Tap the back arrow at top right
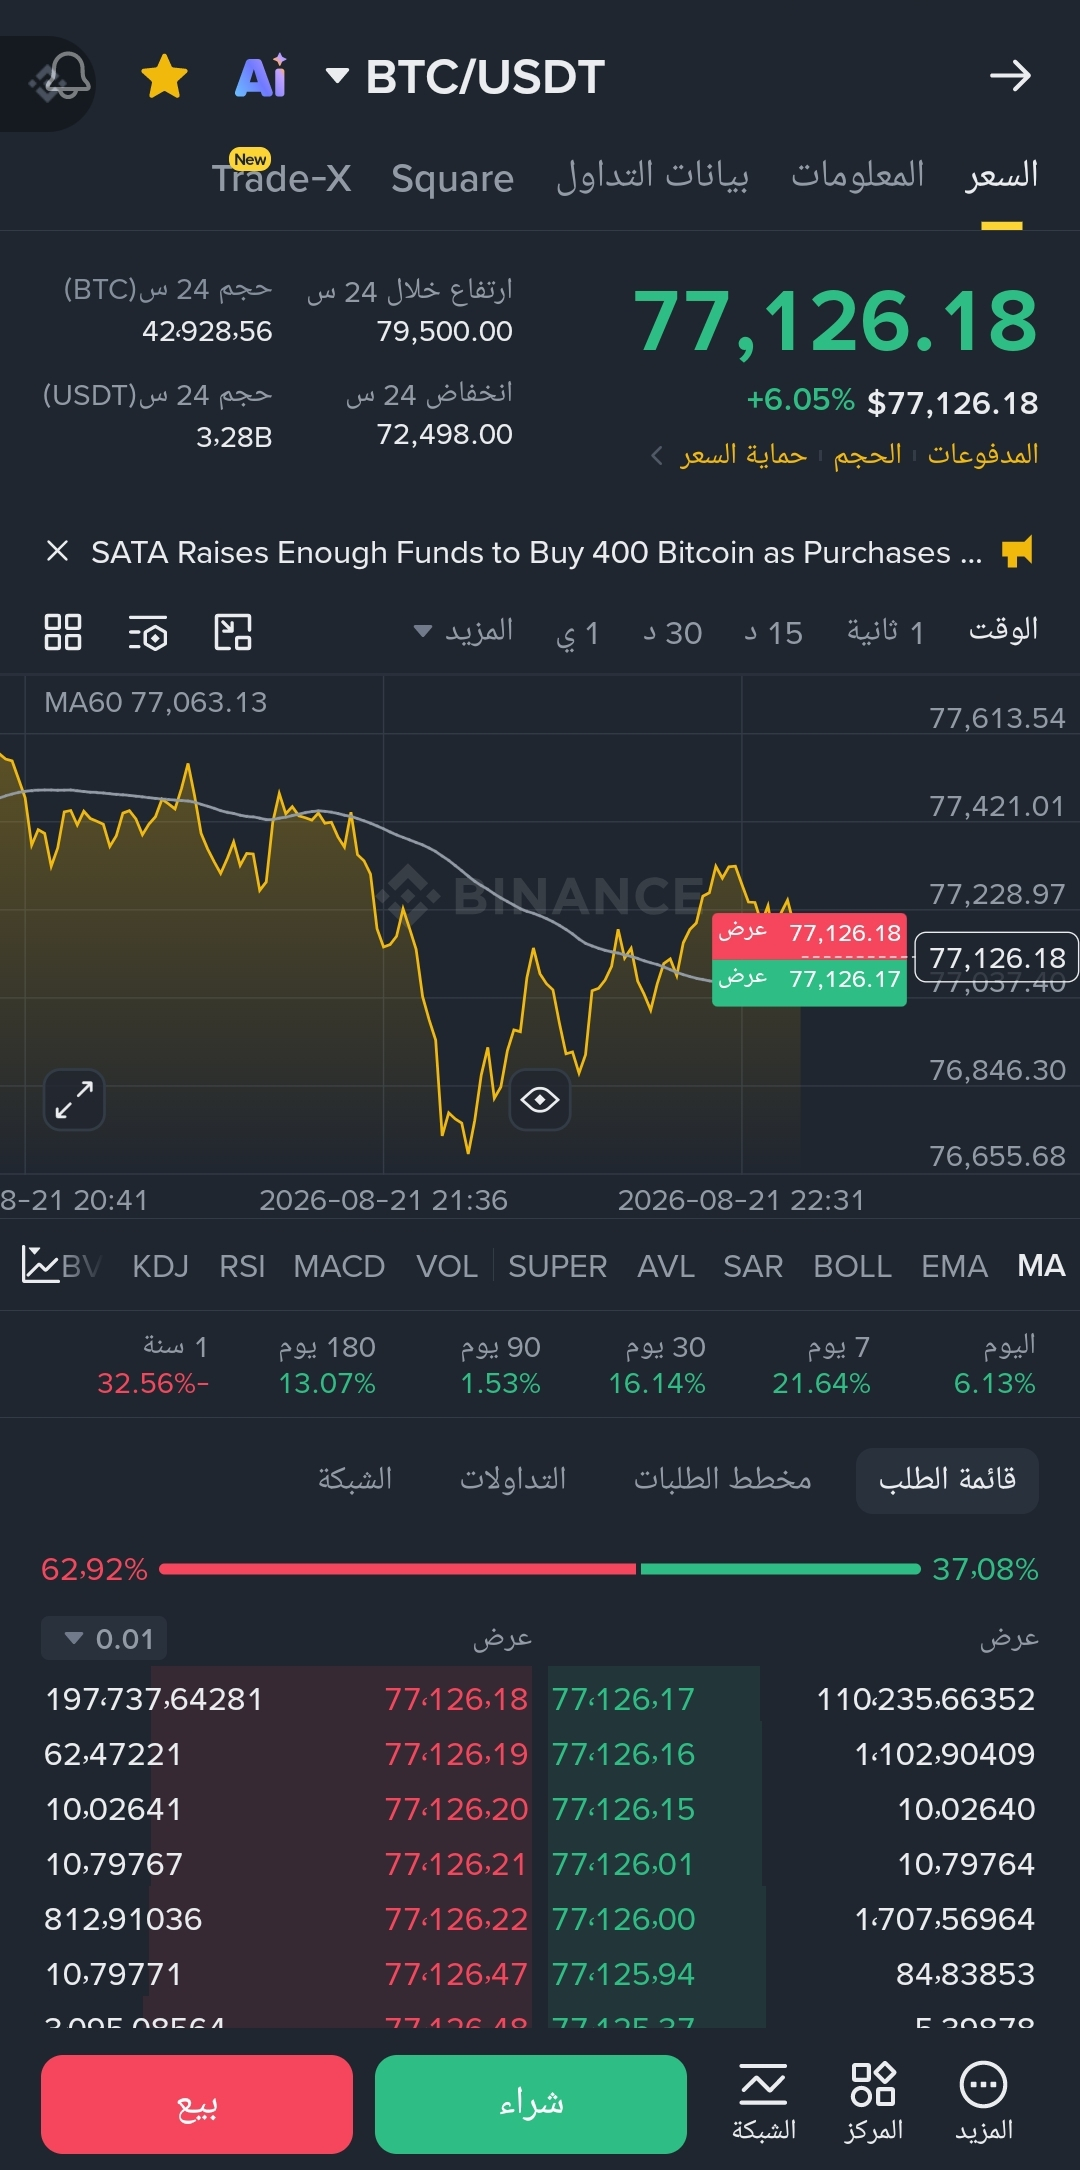This screenshot has height=2170, width=1080. [1010, 76]
